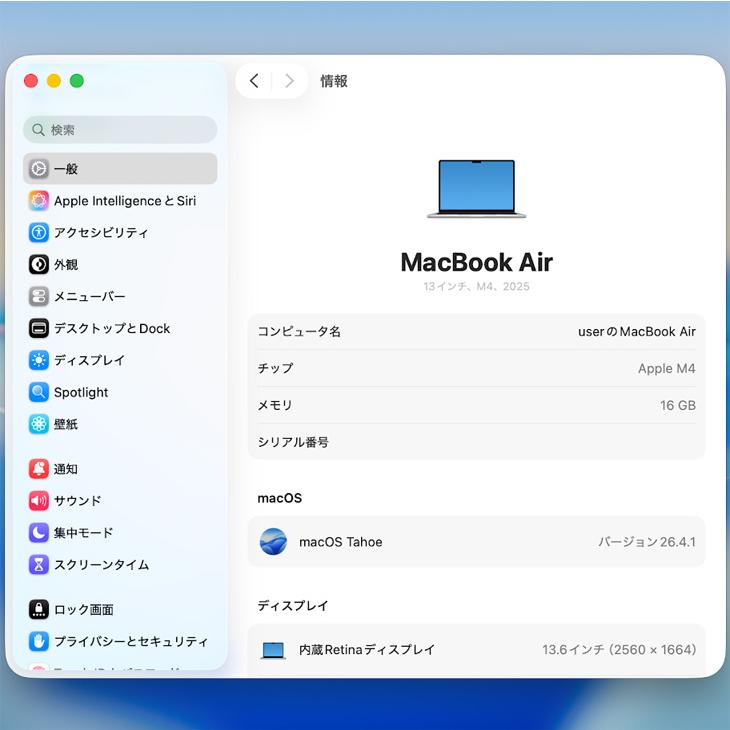Viewport: 730px width, 730px height.
Task: Open the ロック画面 lock icon
Action: tap(39, 609)
